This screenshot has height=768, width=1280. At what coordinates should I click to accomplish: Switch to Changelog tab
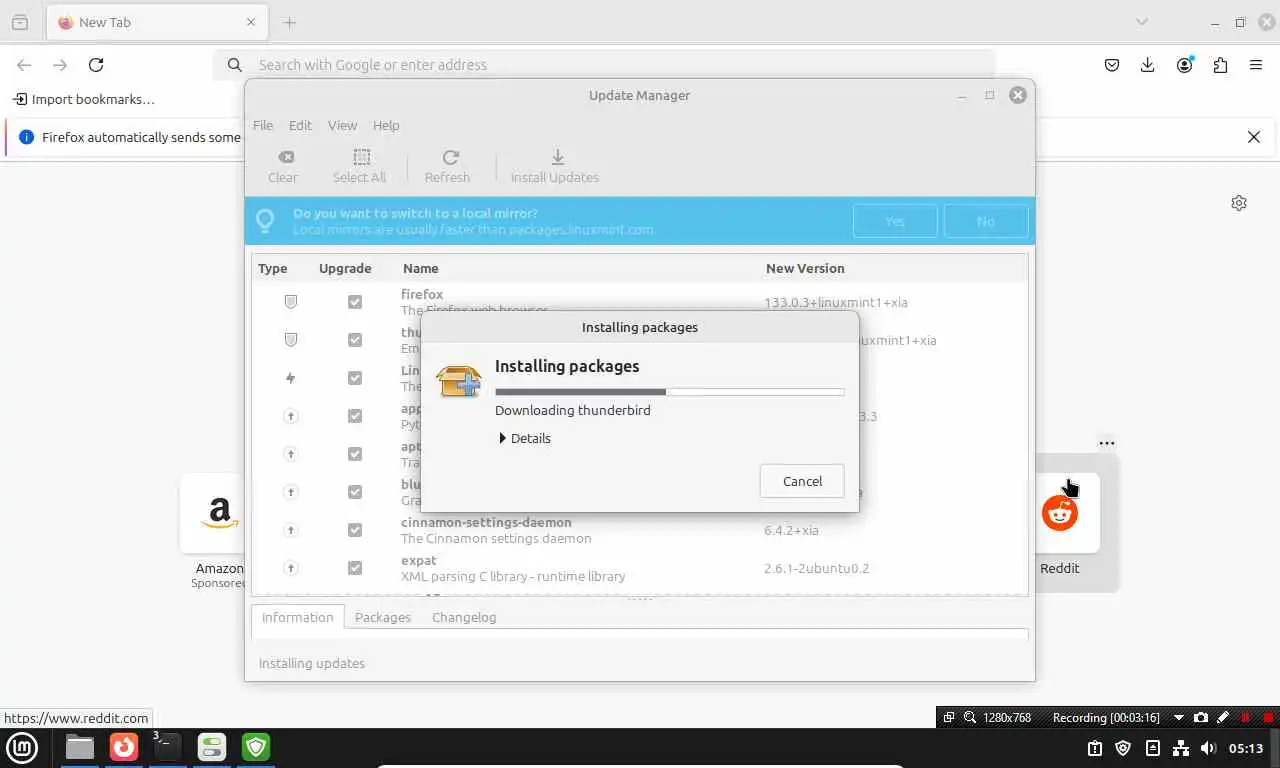(x=464, y=617)
